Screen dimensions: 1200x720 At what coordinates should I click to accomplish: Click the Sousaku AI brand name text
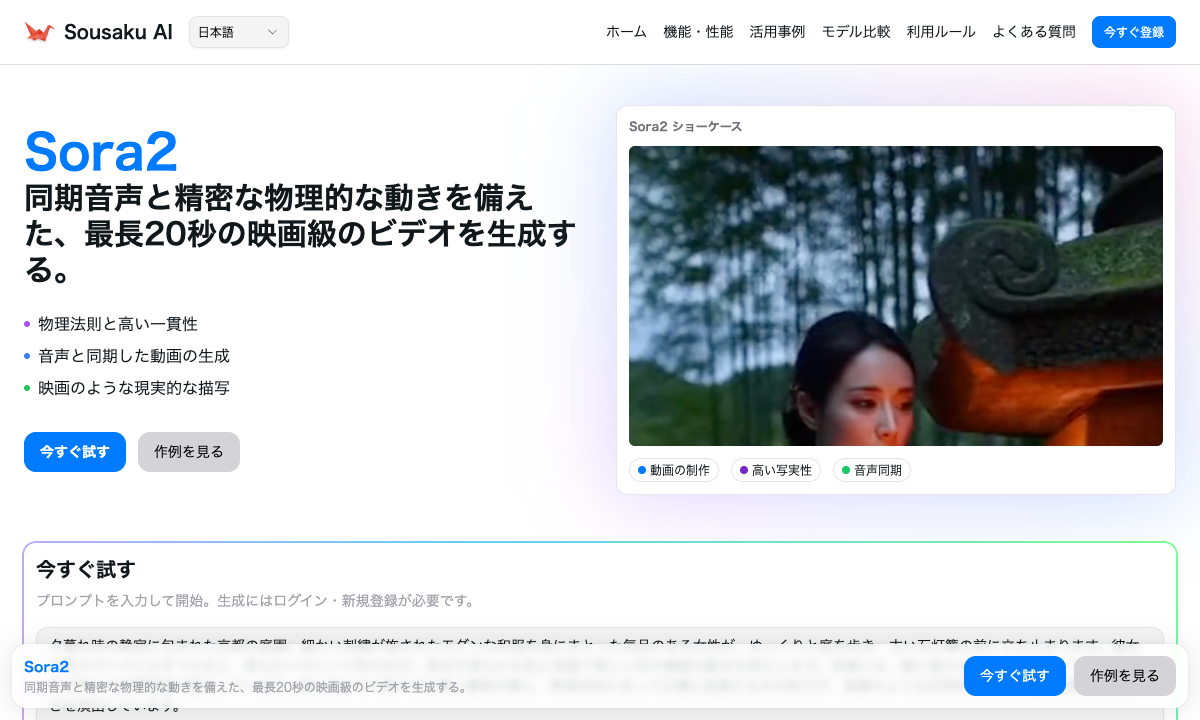[x=118, y=32]
